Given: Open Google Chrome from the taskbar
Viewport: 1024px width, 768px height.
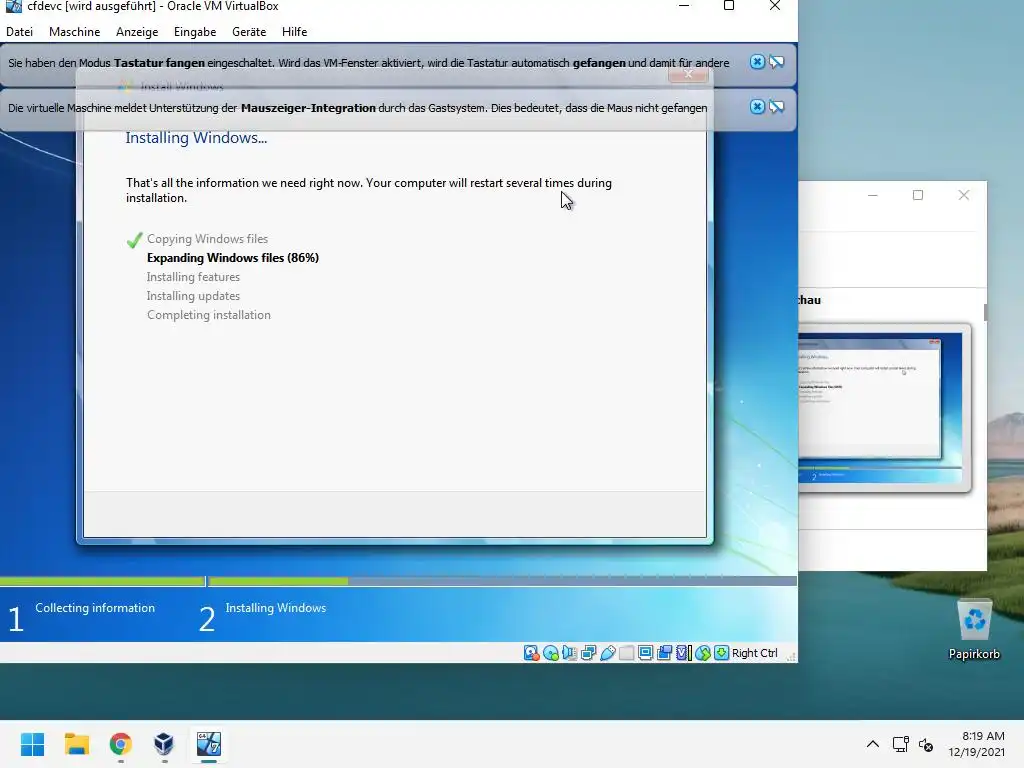Looking at the screenshot, I should [x=121, y=744].
